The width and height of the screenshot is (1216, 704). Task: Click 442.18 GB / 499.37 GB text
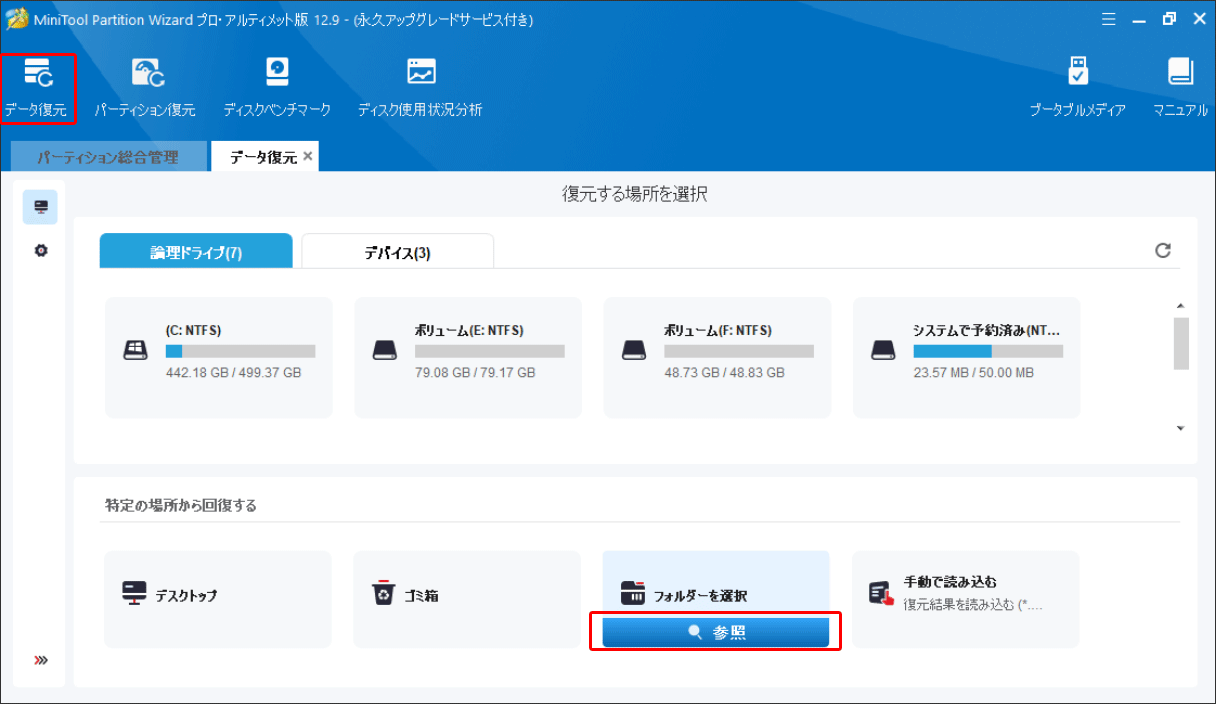click(233, 372)
